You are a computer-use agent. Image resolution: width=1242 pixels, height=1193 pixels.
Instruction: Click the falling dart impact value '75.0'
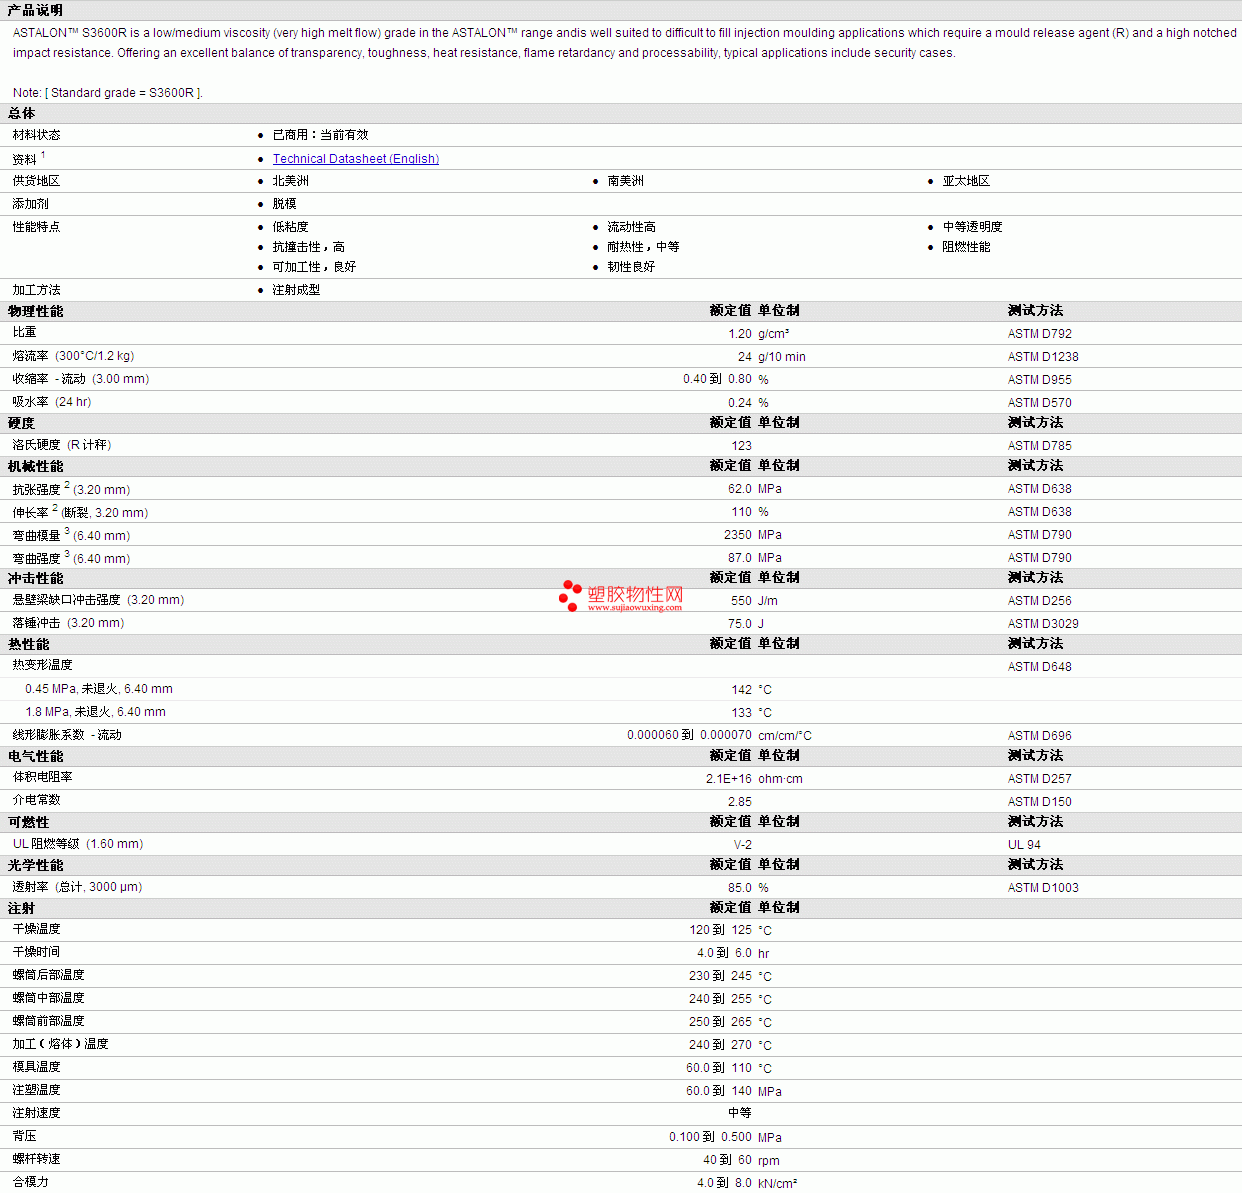pyautogui.click(x=740, y=624)
